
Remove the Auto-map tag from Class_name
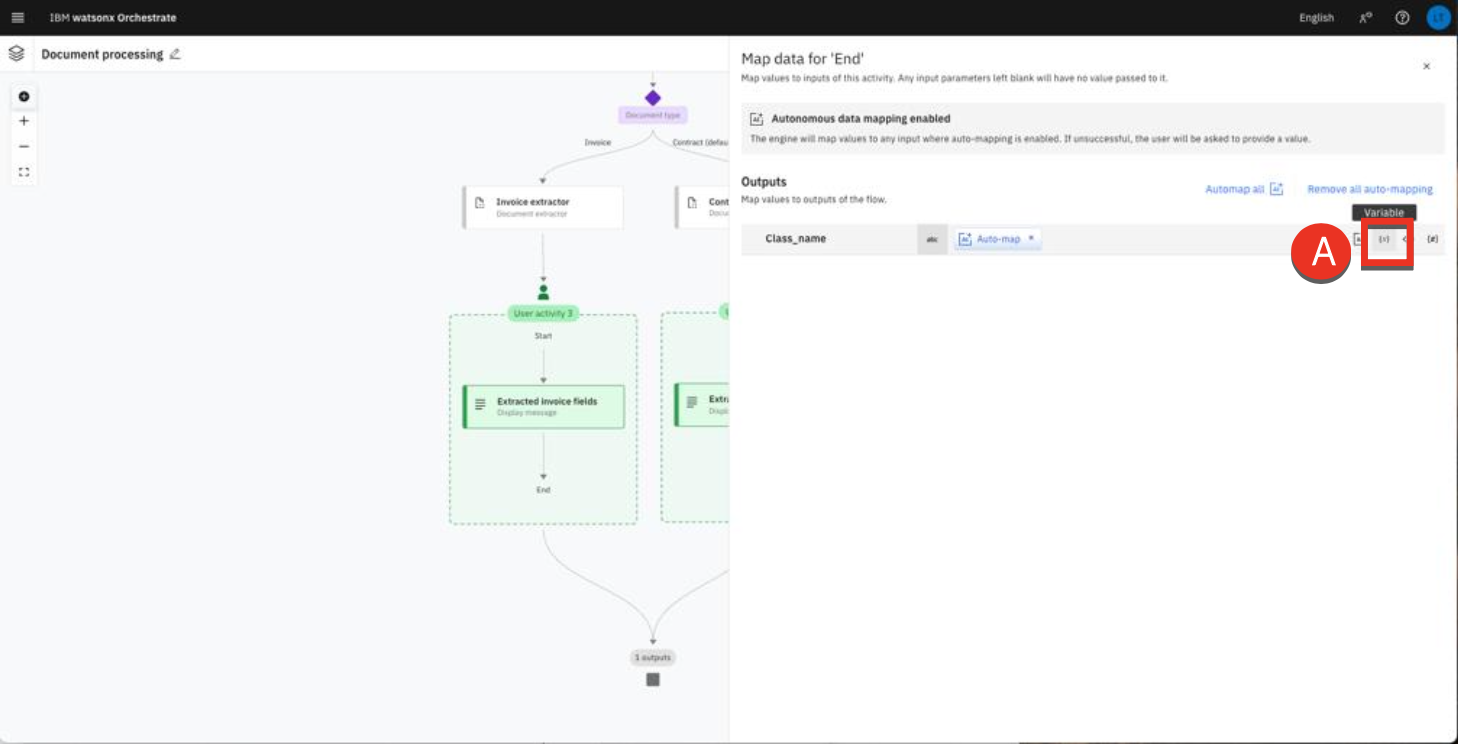pos(1031,239)
